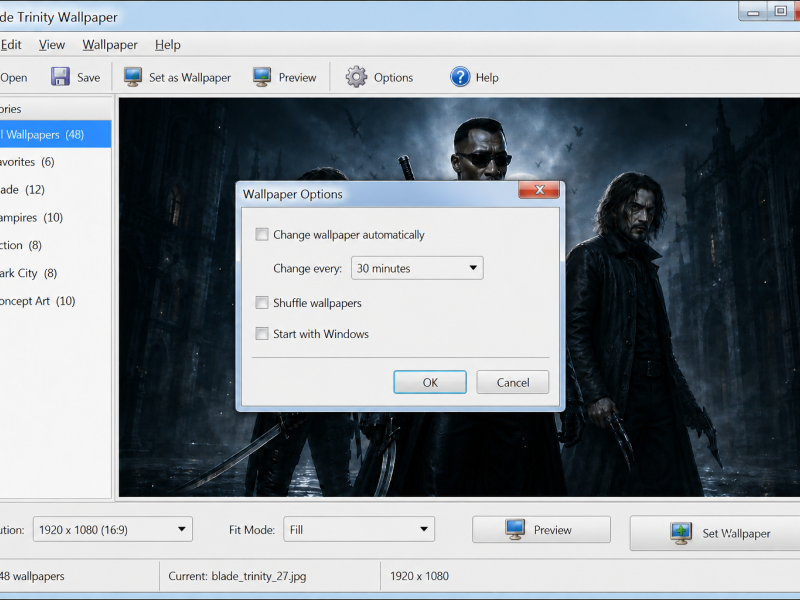Select the Favorites (6) category

(x=55, y=162)
